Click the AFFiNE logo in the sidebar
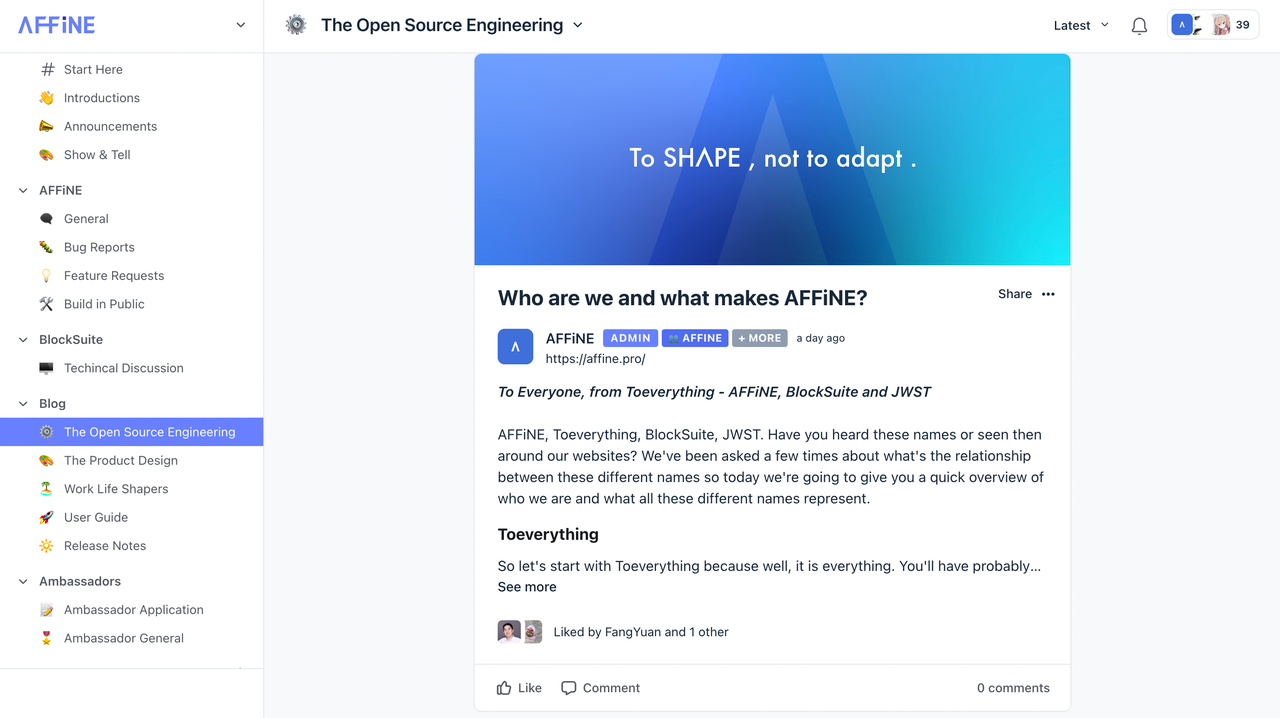 pos(57,25)
